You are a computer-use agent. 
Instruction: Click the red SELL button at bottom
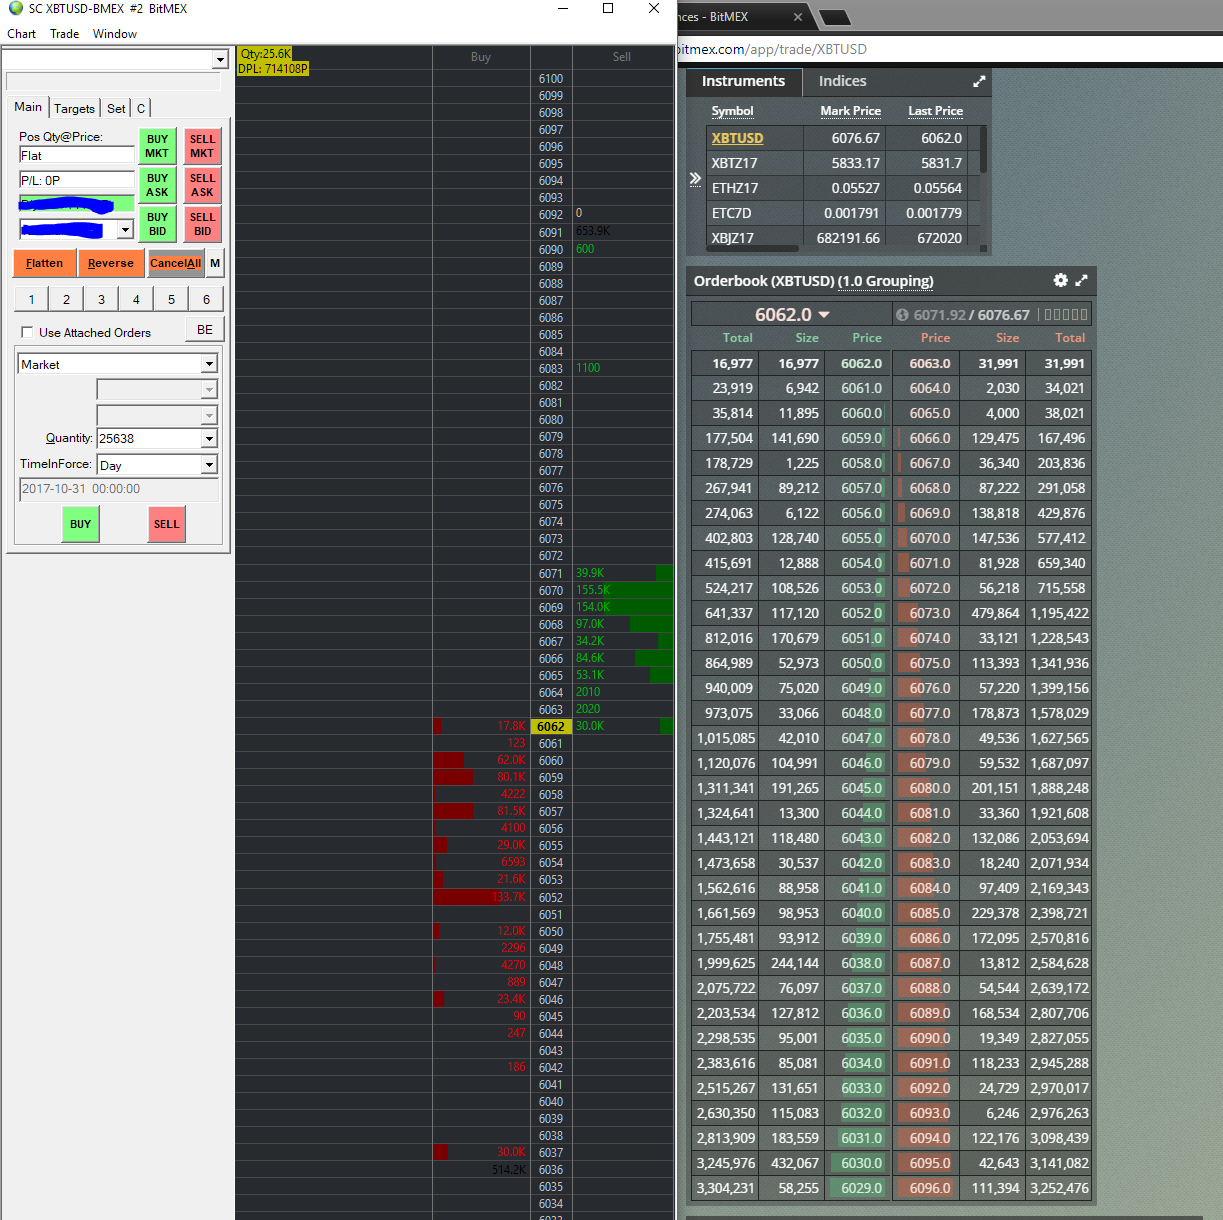(x=167, y=524)
